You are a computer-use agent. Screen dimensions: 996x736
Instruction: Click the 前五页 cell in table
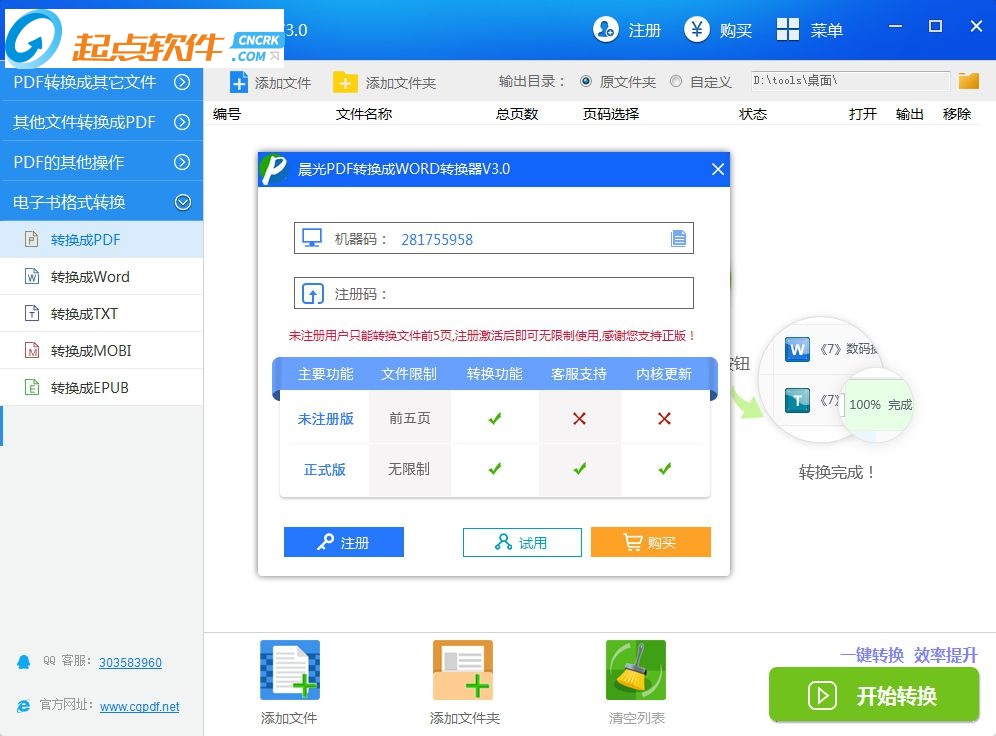(410, 418)
